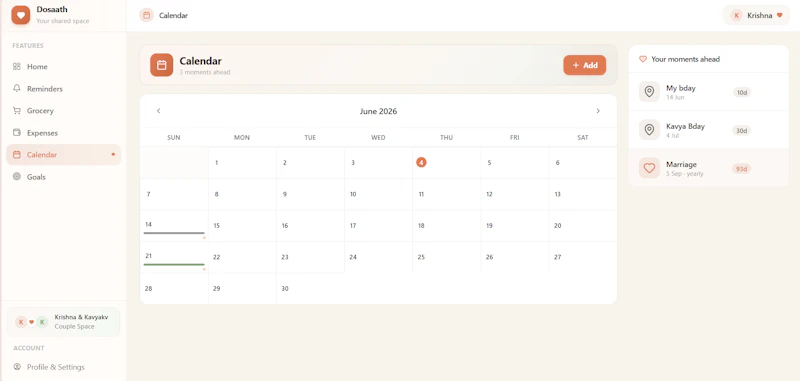Click the Expenses wallet icon
Screen dimensions: 800x381
(x=17, y=133)
